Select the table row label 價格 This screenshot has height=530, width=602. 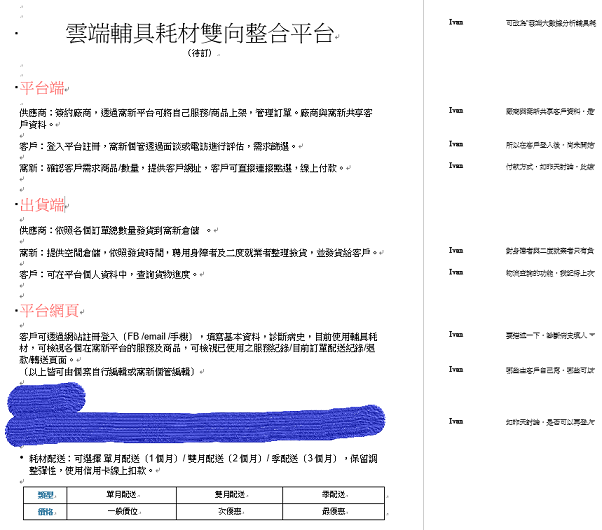45,512
